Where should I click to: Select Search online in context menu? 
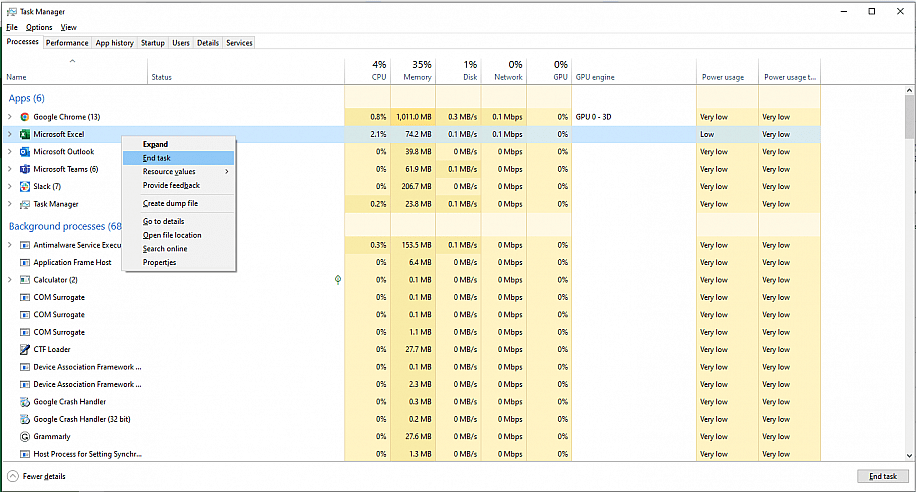coord(178,248)
